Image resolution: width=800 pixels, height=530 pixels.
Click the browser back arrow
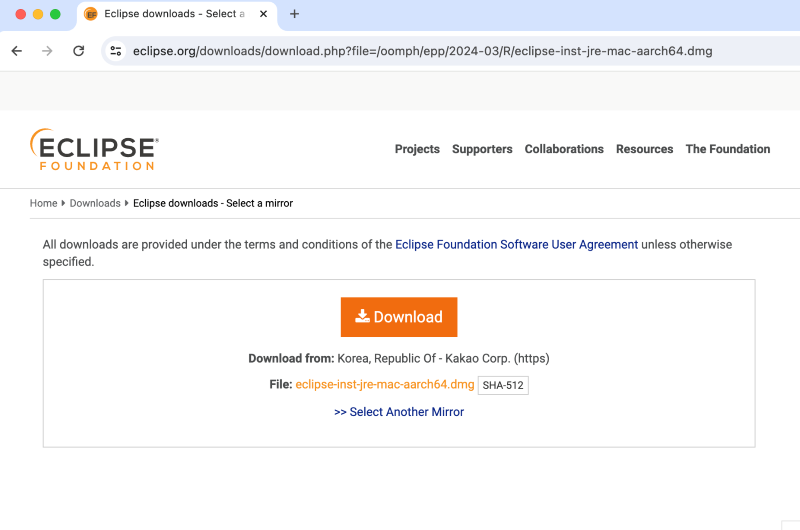point(17,51)
